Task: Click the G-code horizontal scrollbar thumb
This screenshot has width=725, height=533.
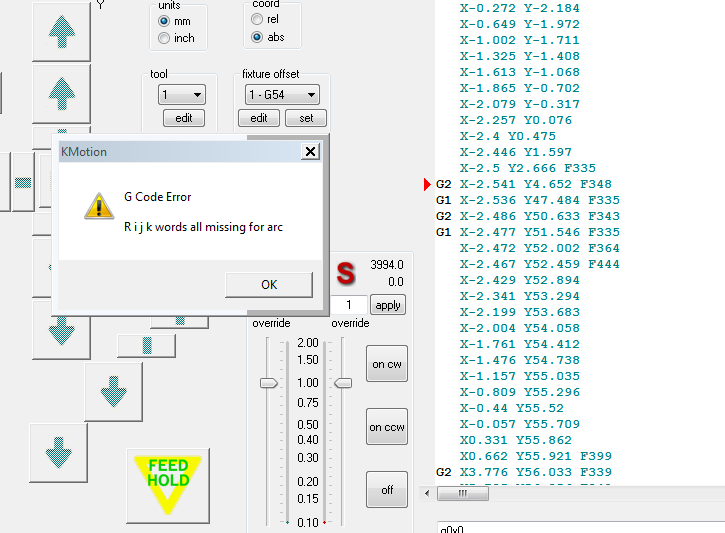Action: [462, 493]
